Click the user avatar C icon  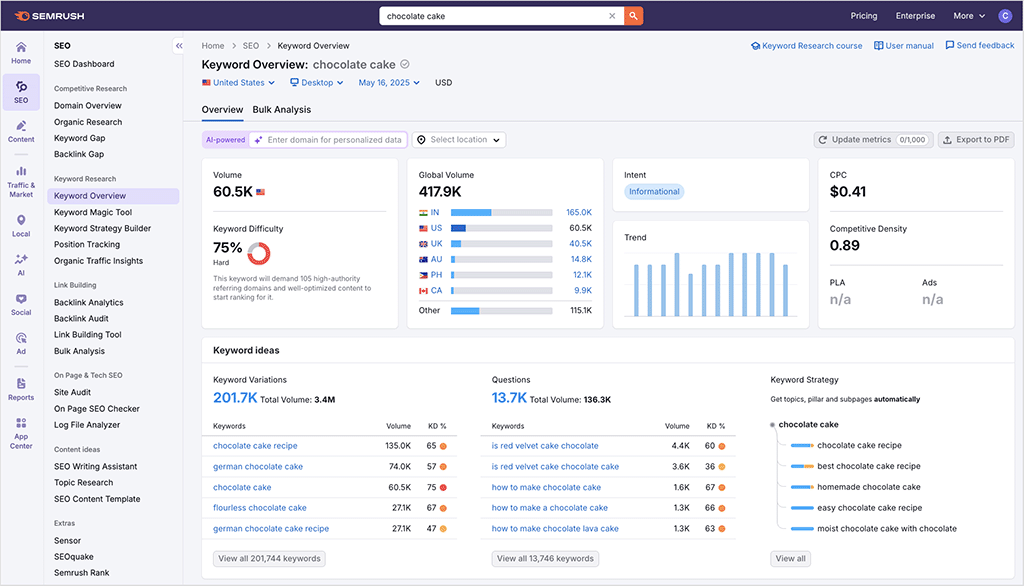click(x=1005, y=16)
